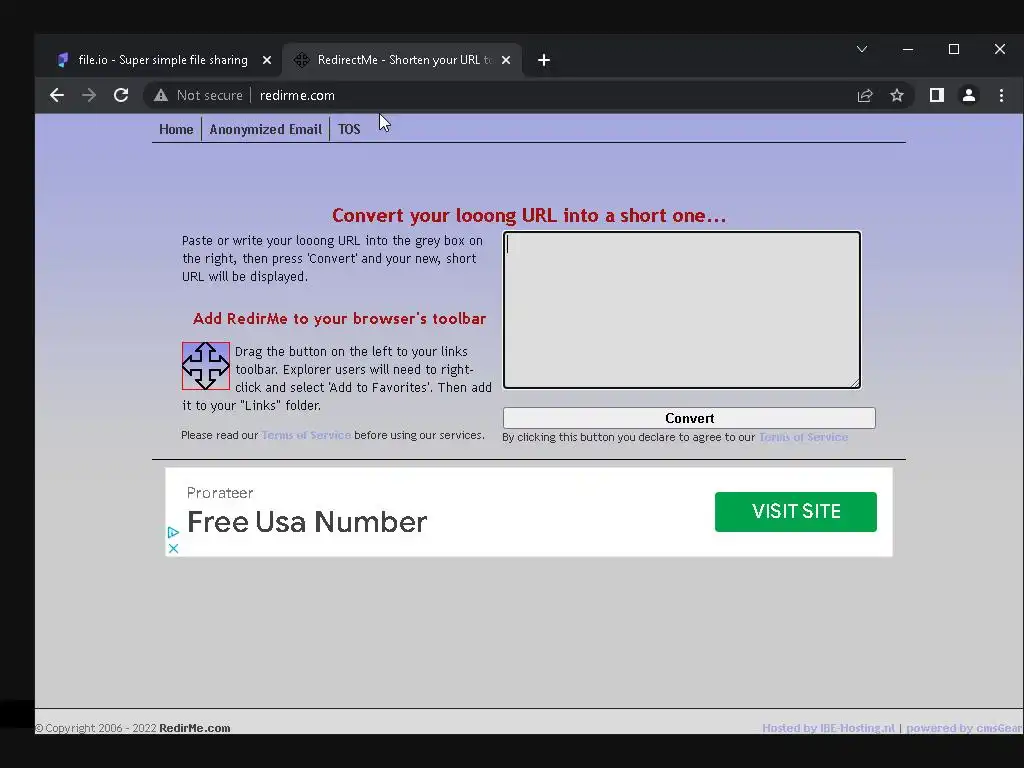Open Terms of Service link under Convert
This screenshot has height=768, width=1024.
click(x=803, y=437)
